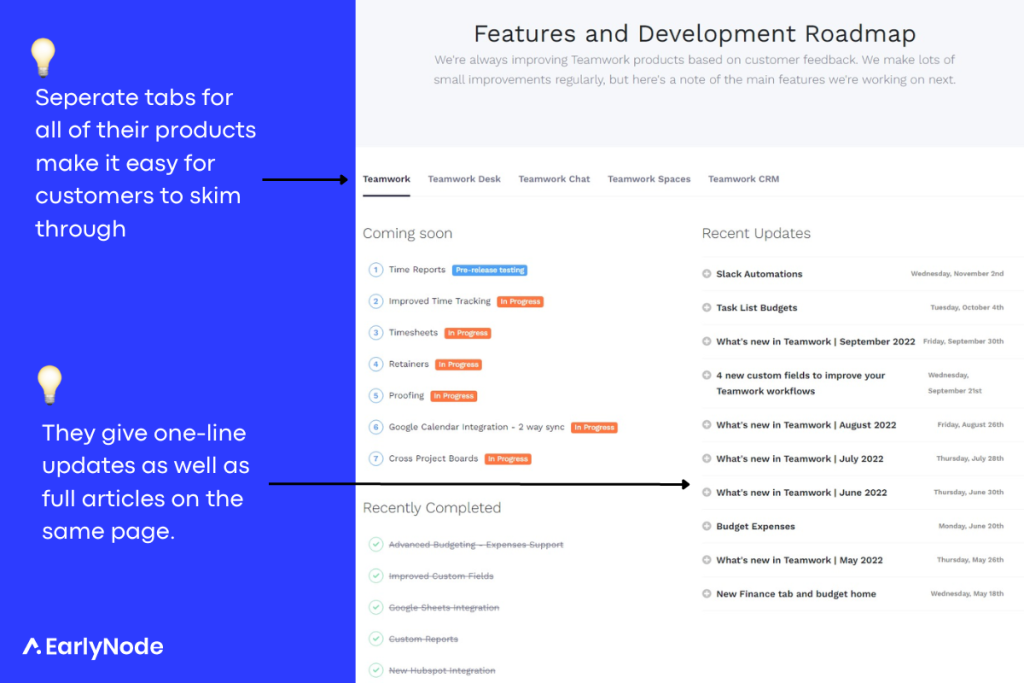Click the Wednesday, November 2nd date

pos(957,274)
